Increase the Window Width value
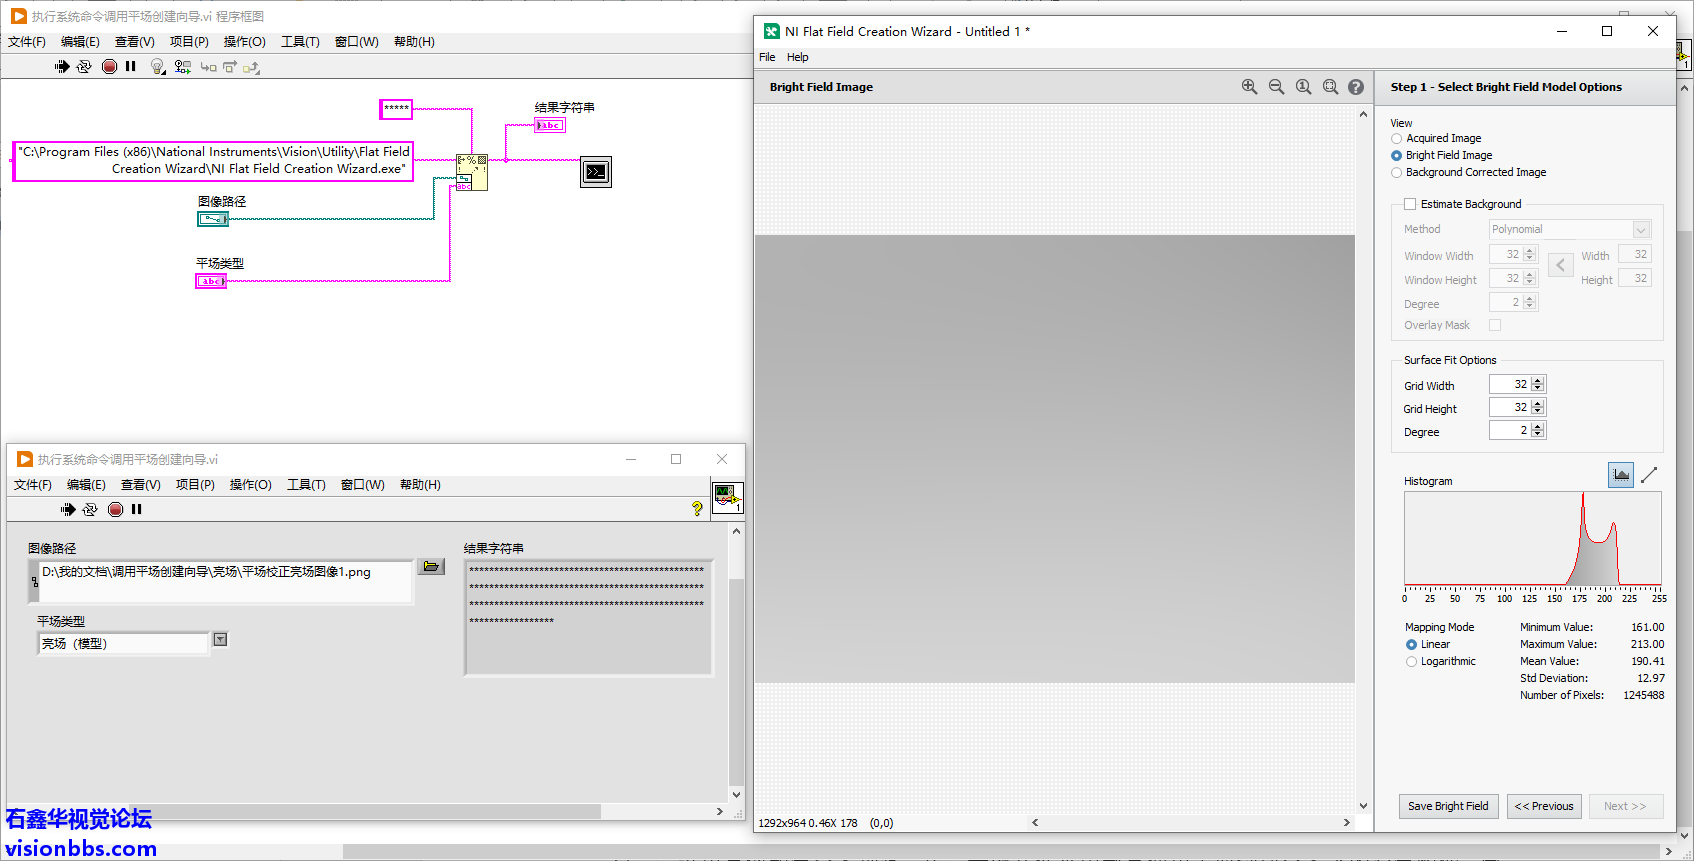This screenshot has height=861, width=1694. (x=1529, y=250)
